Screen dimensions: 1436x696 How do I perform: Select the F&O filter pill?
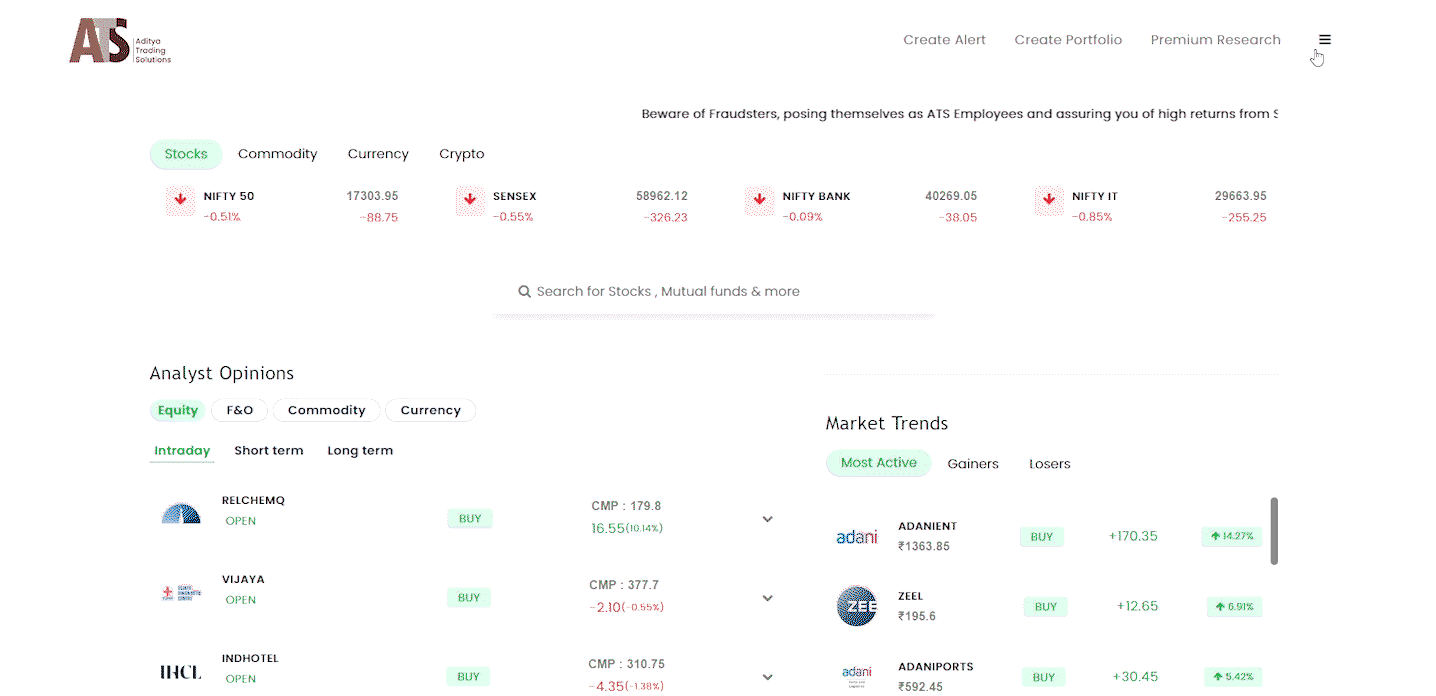click(x=240, y=410)
